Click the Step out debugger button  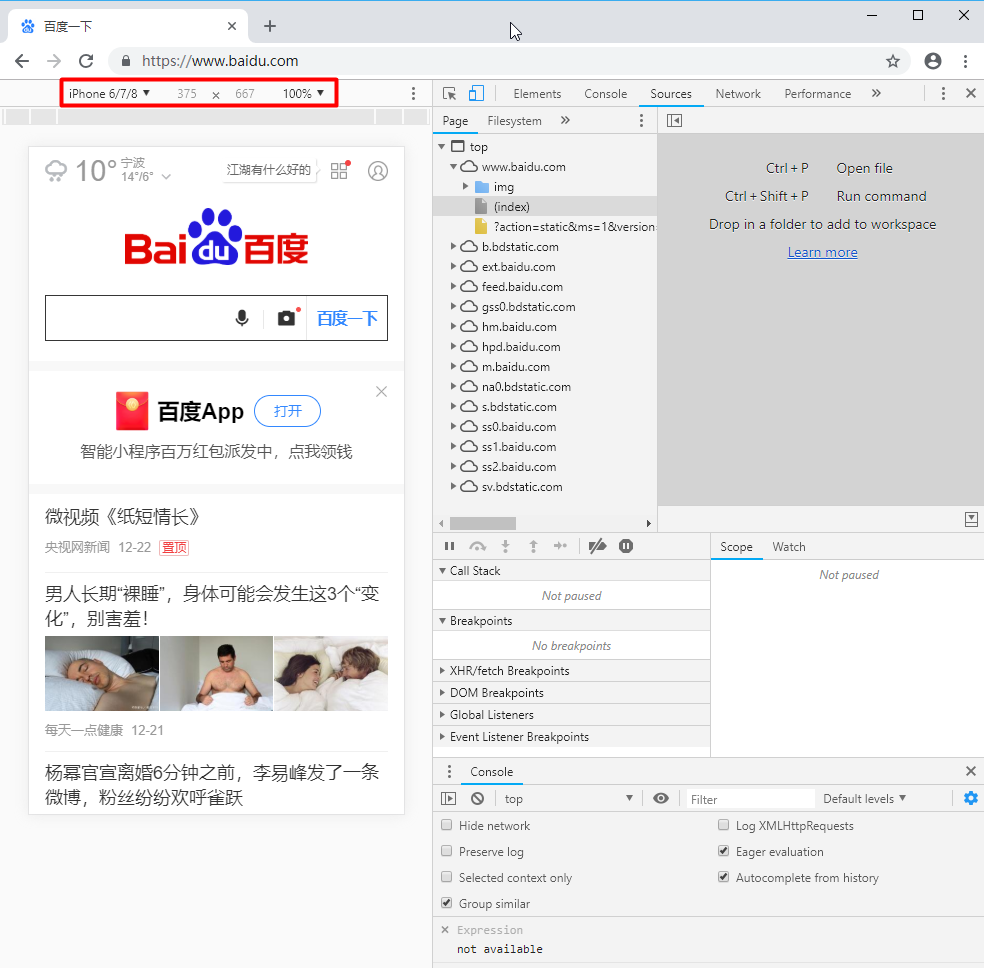533,546
